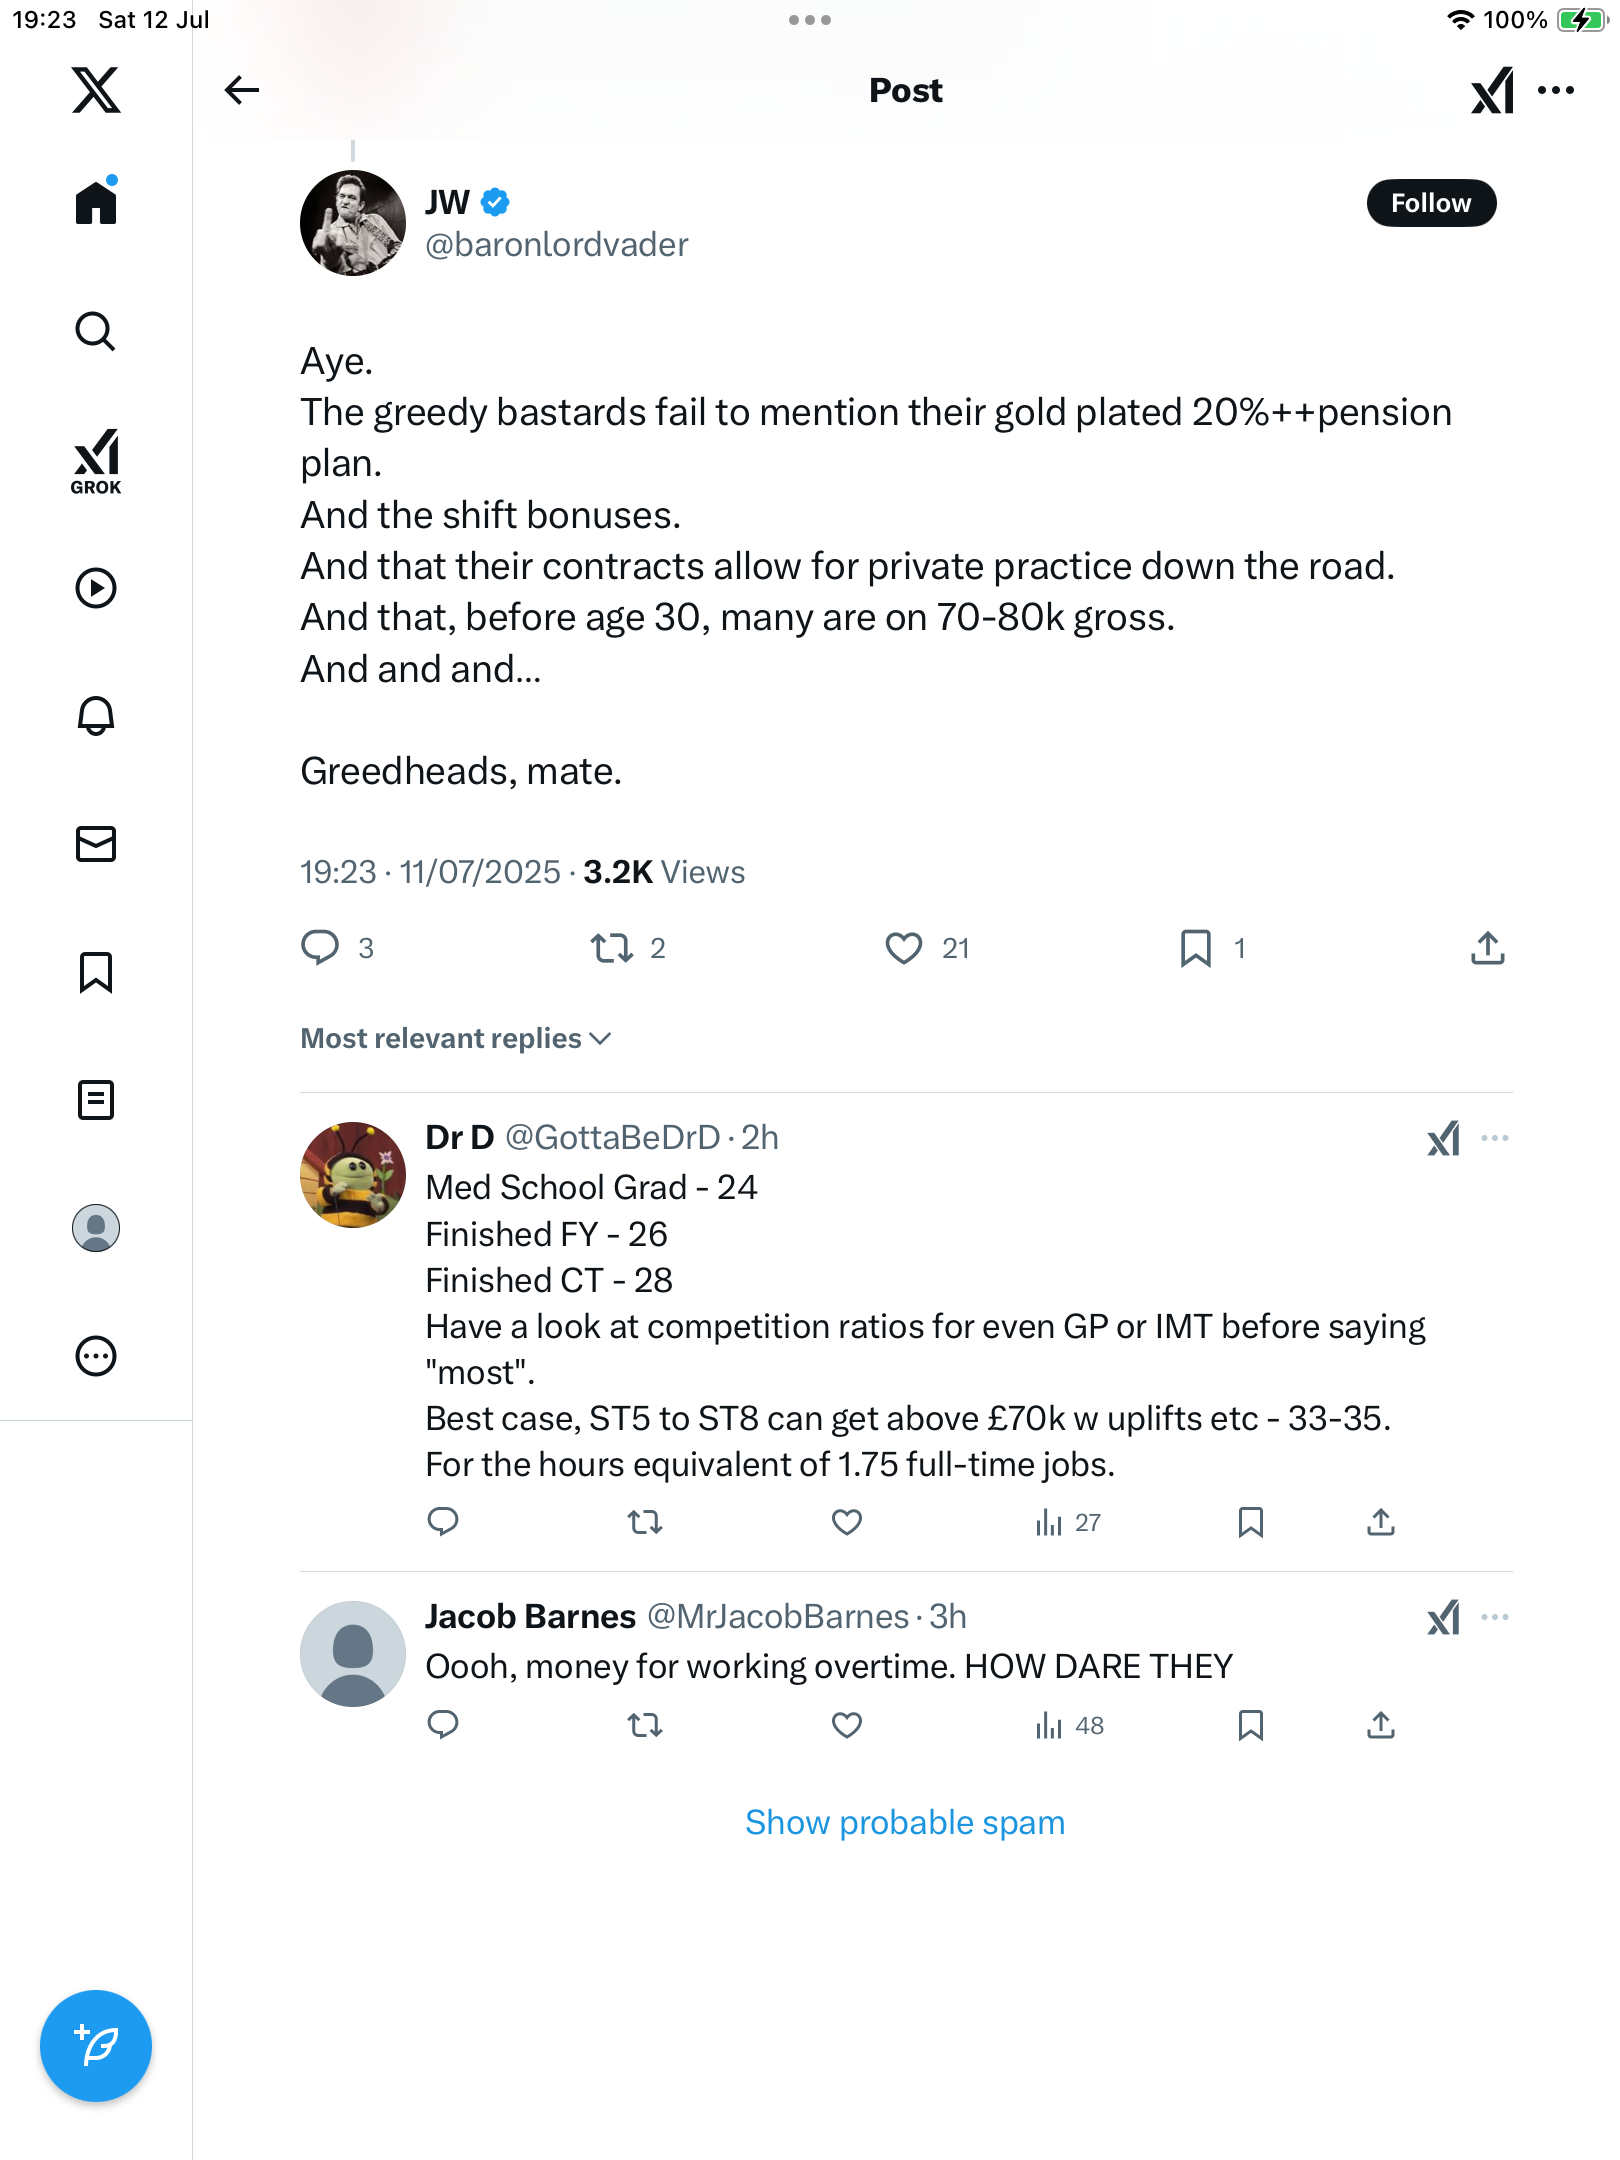The height and width of the screenshot is (2160, 1620).
Task: Go to Home in sidebar
Action: pos(96,202)
